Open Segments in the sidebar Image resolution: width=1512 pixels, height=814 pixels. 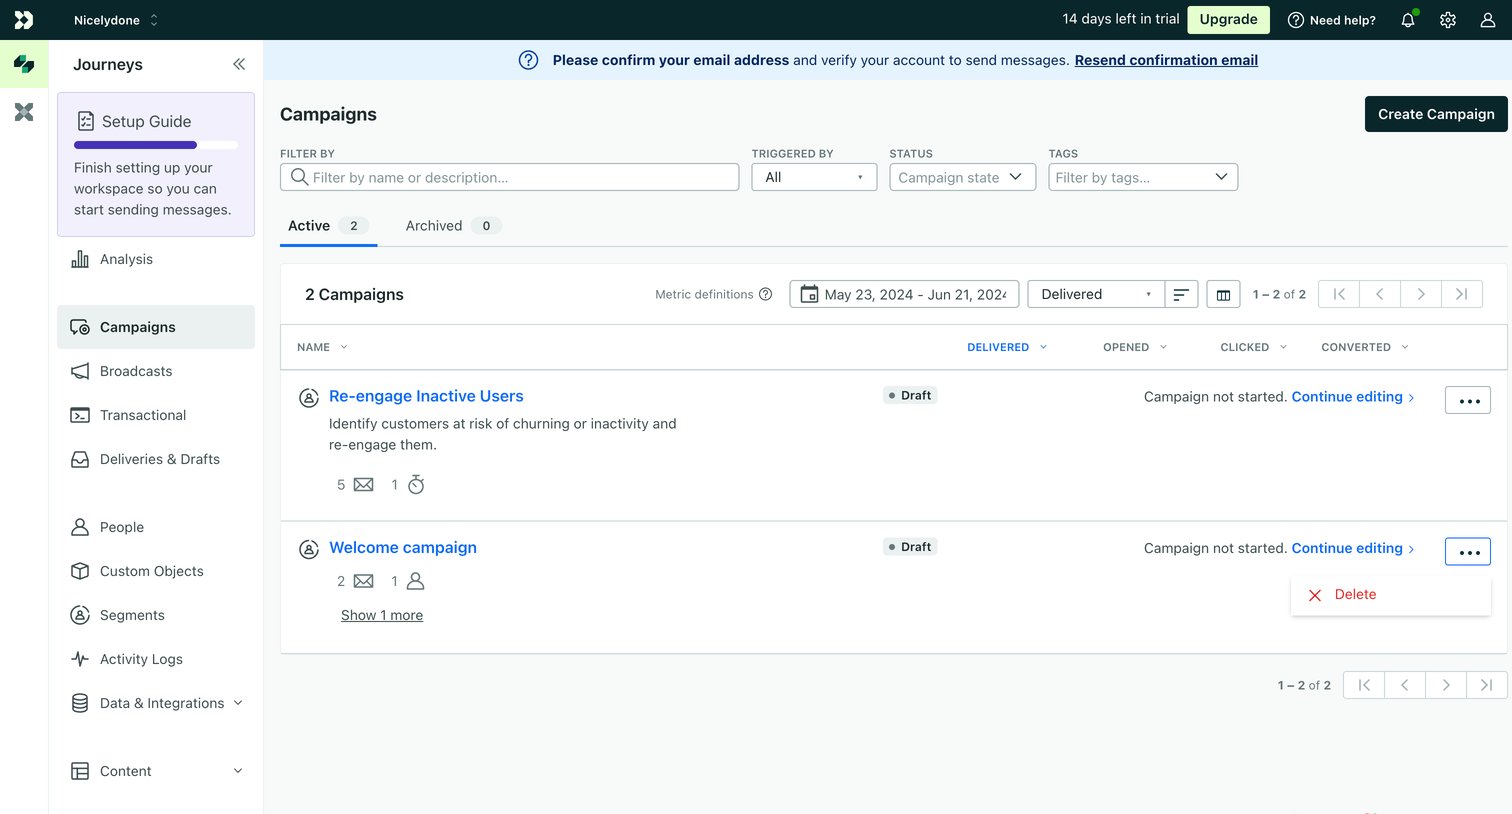[x=156, y=615]
